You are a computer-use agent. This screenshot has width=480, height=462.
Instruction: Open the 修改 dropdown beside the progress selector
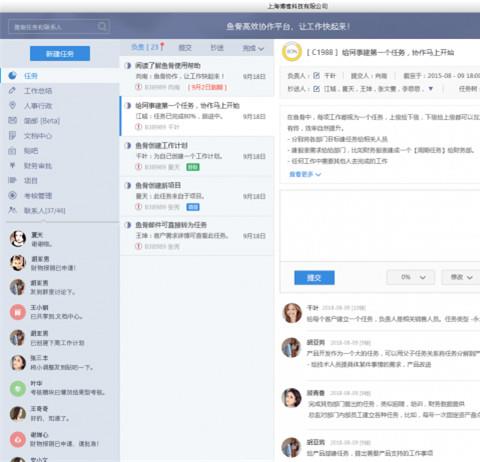[x=461, y=277]
